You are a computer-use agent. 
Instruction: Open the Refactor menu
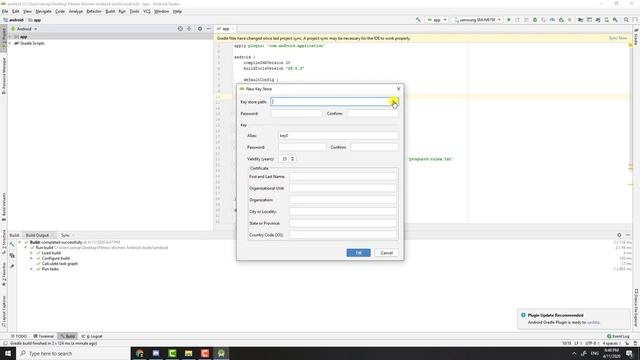[x=94, y=11]
